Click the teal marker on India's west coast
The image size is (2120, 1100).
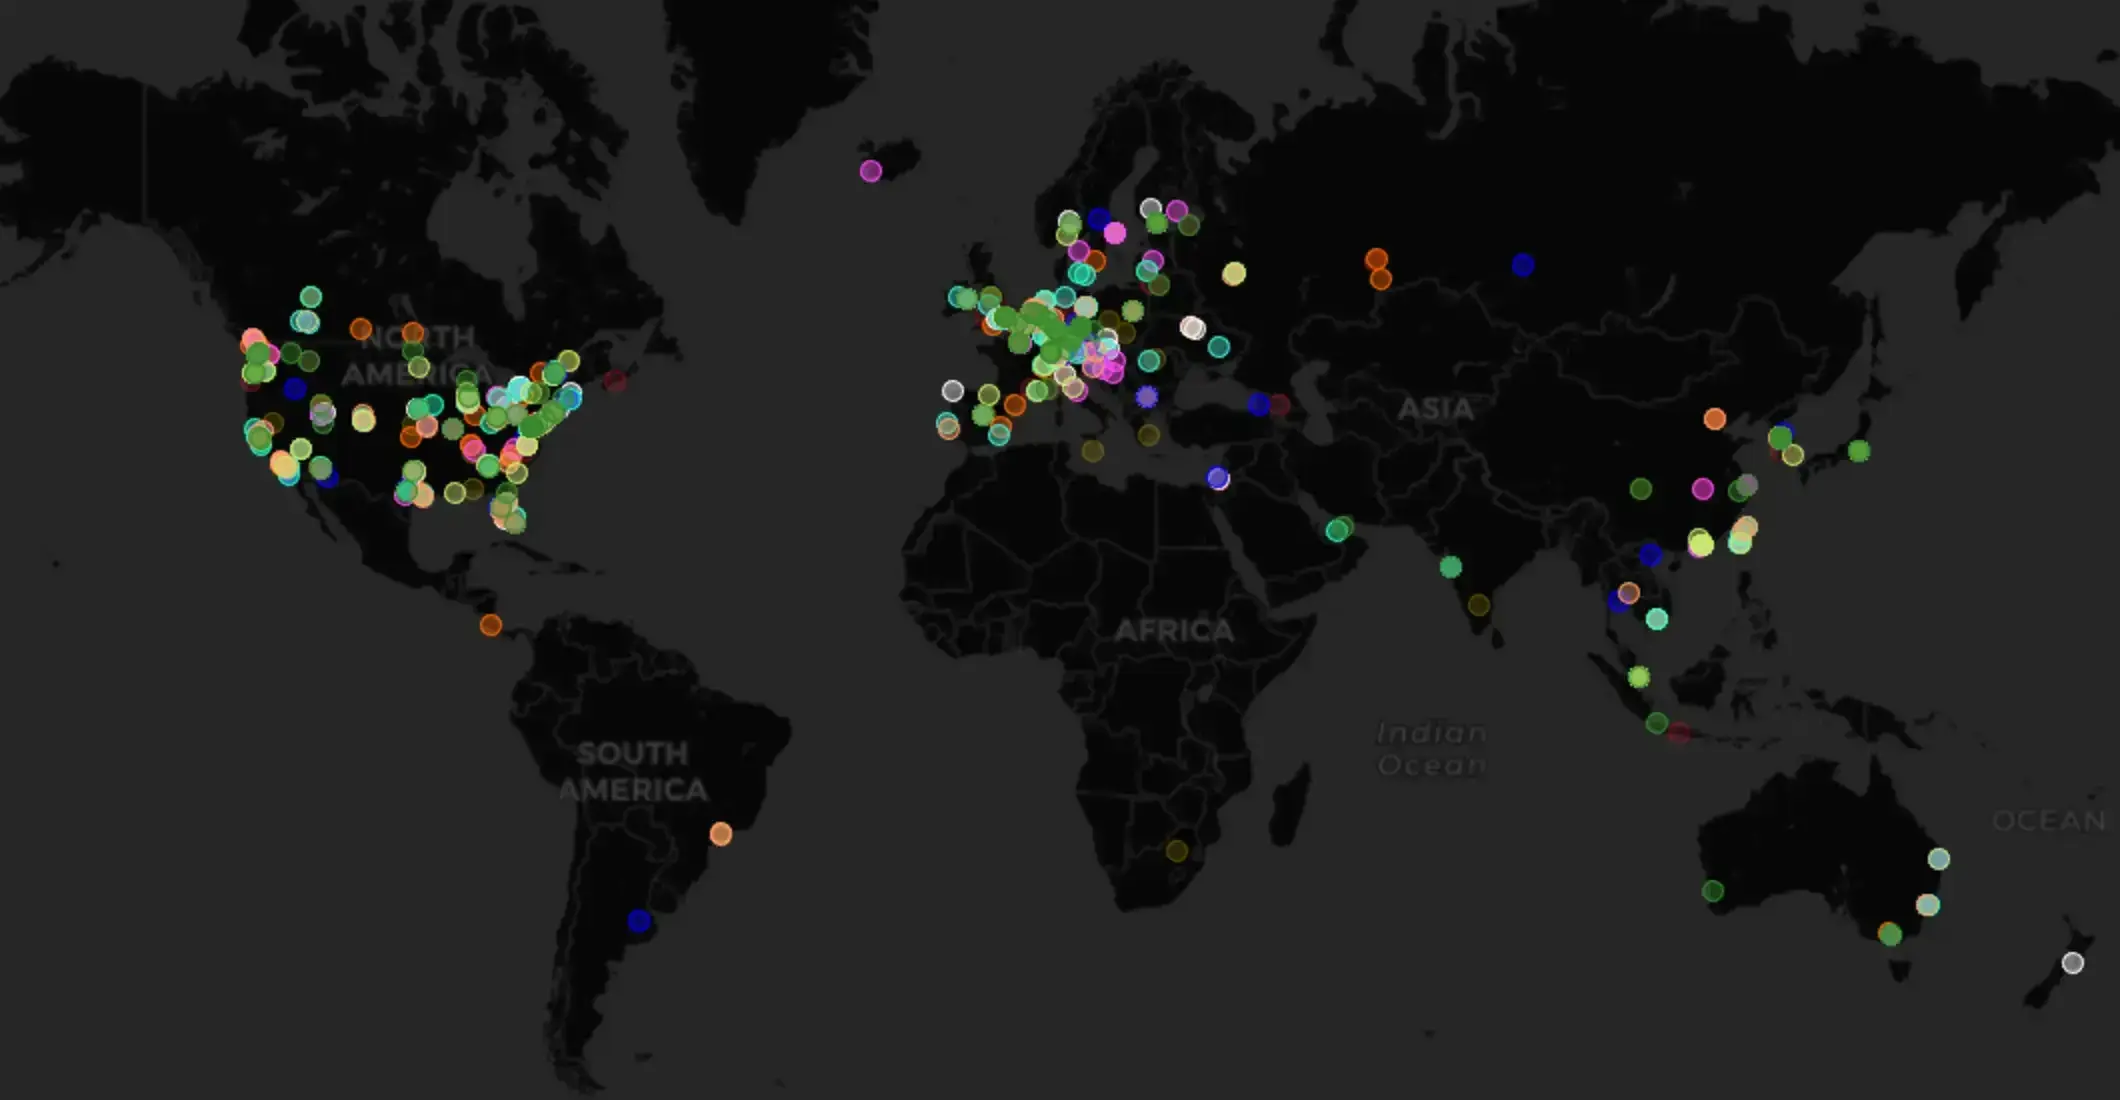(1451, 568)
